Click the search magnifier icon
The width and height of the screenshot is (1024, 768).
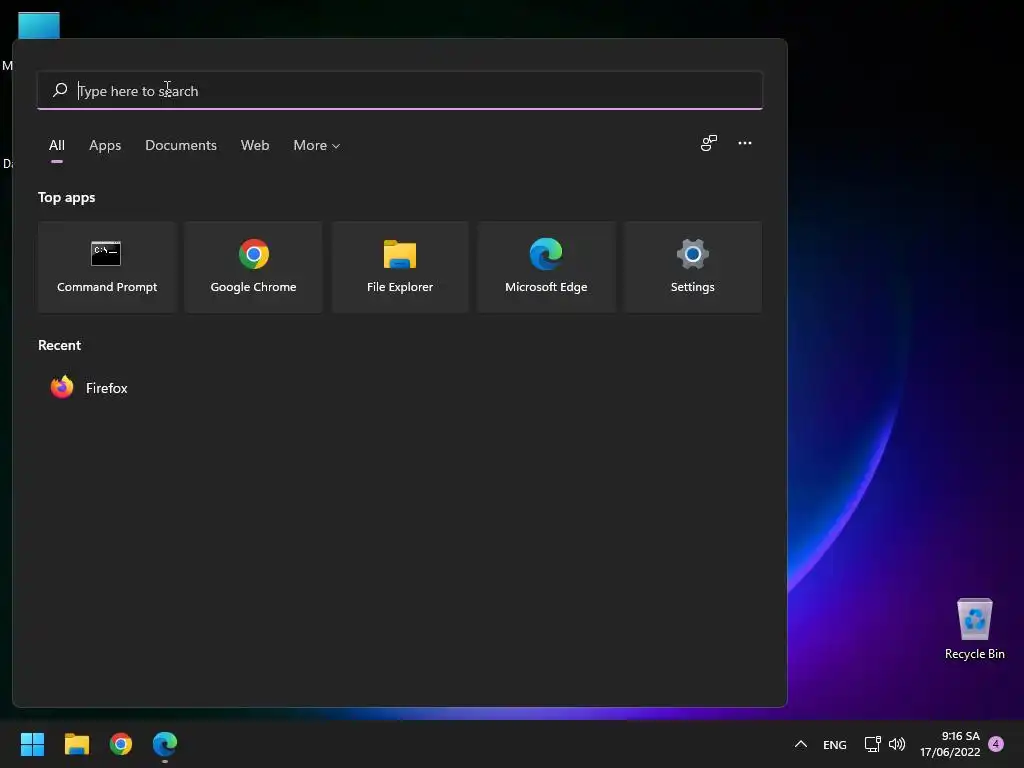point(60,90)
